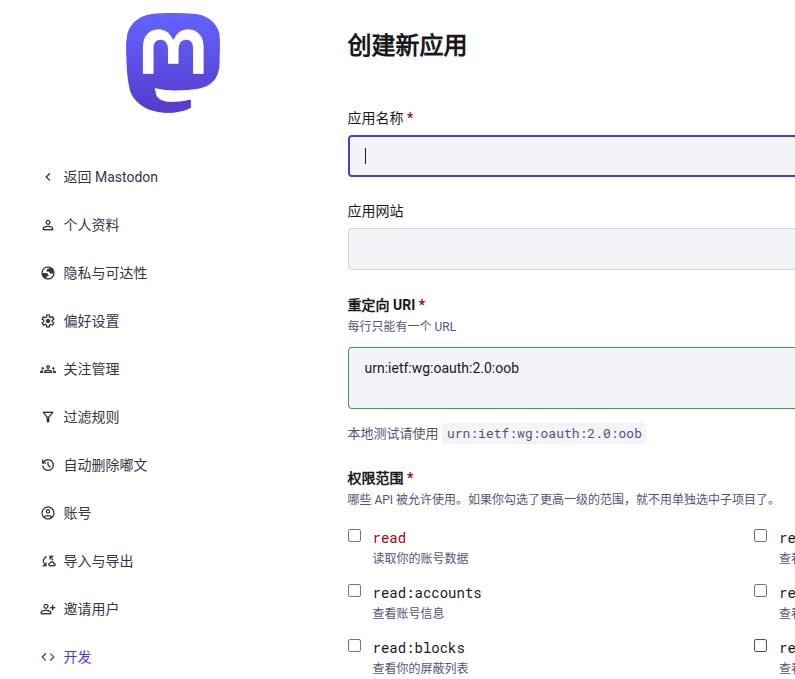Click into the 应用网站 input field

[x=571, y=249]
